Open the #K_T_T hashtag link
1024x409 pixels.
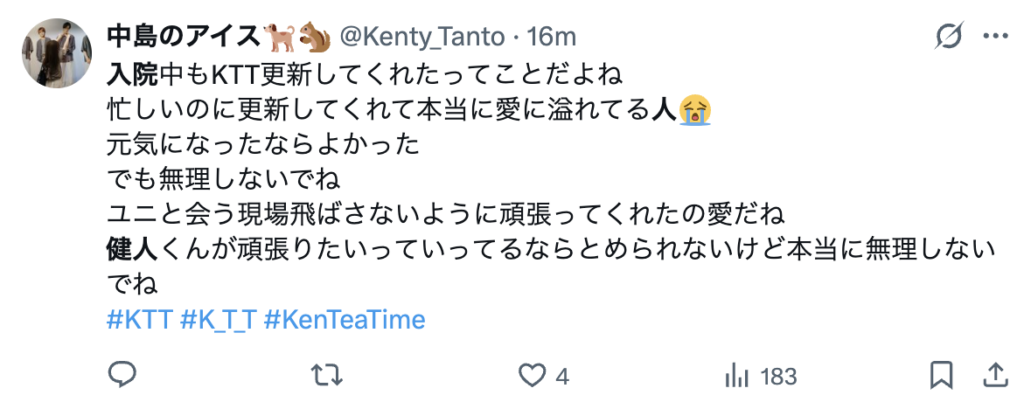tap(219, 320)
